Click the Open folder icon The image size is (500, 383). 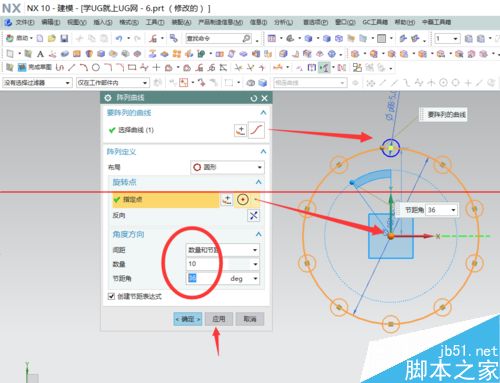(x=52, y=38)
